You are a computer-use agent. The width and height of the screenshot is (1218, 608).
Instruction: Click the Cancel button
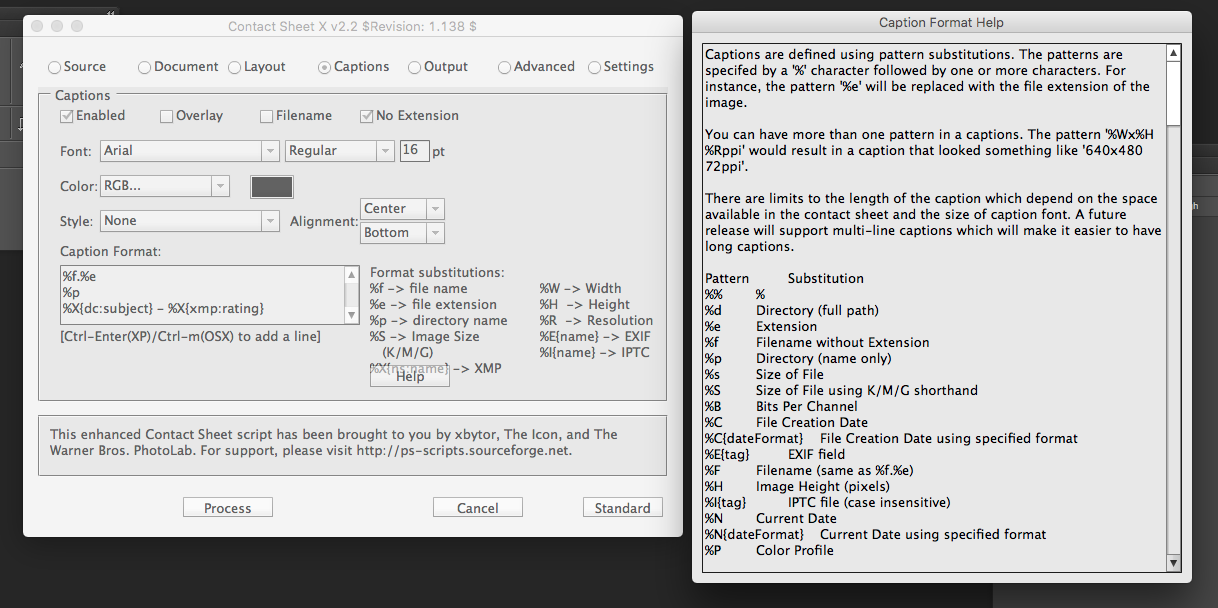[x=478, y=508]
